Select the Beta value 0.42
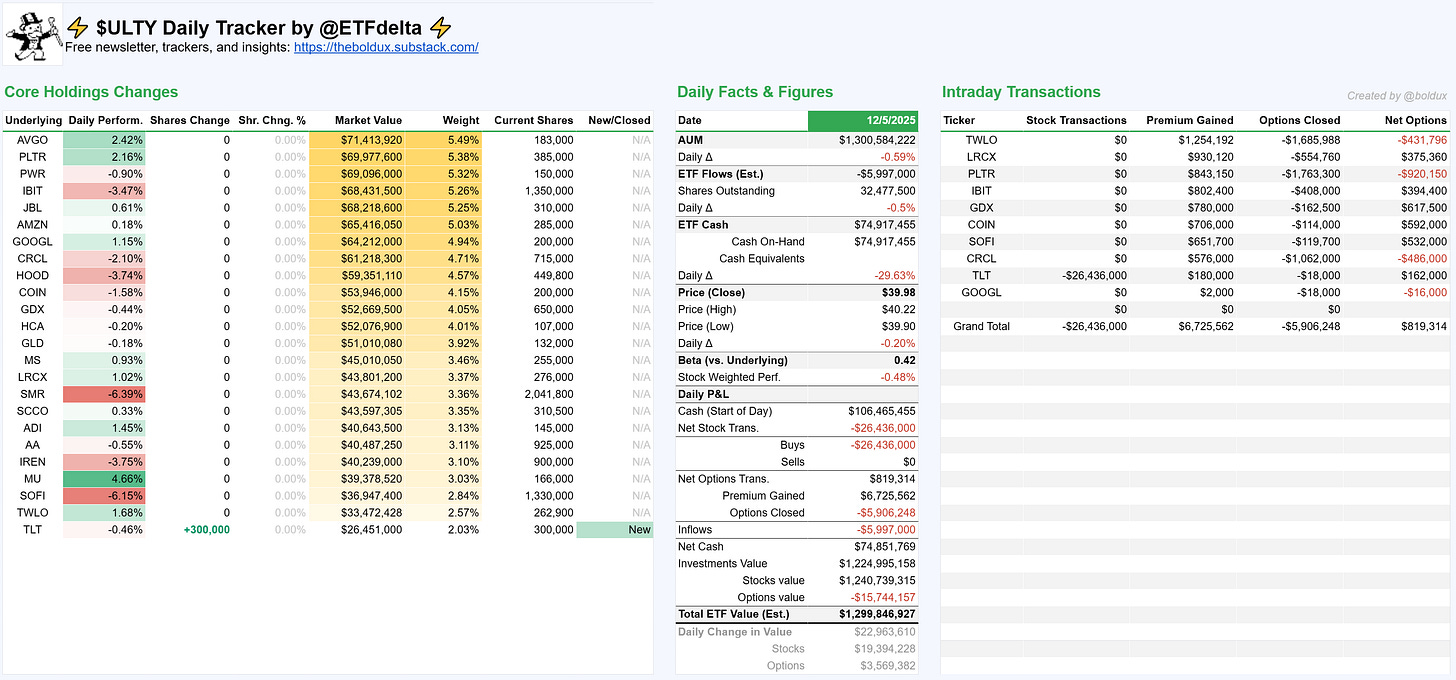Screen dimensions: 1456x680 (905, 360)
